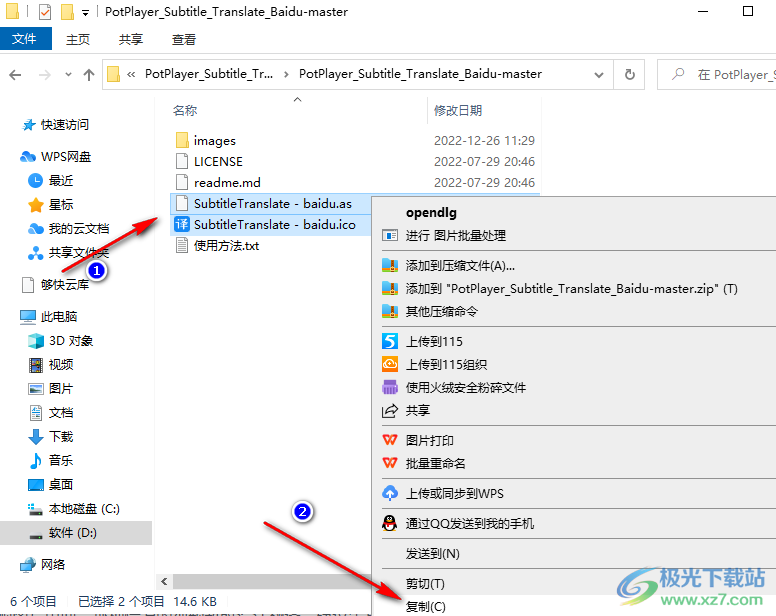Switch to the 查看 ribbon tab
The image size is (776, 616).
(184, 39)
